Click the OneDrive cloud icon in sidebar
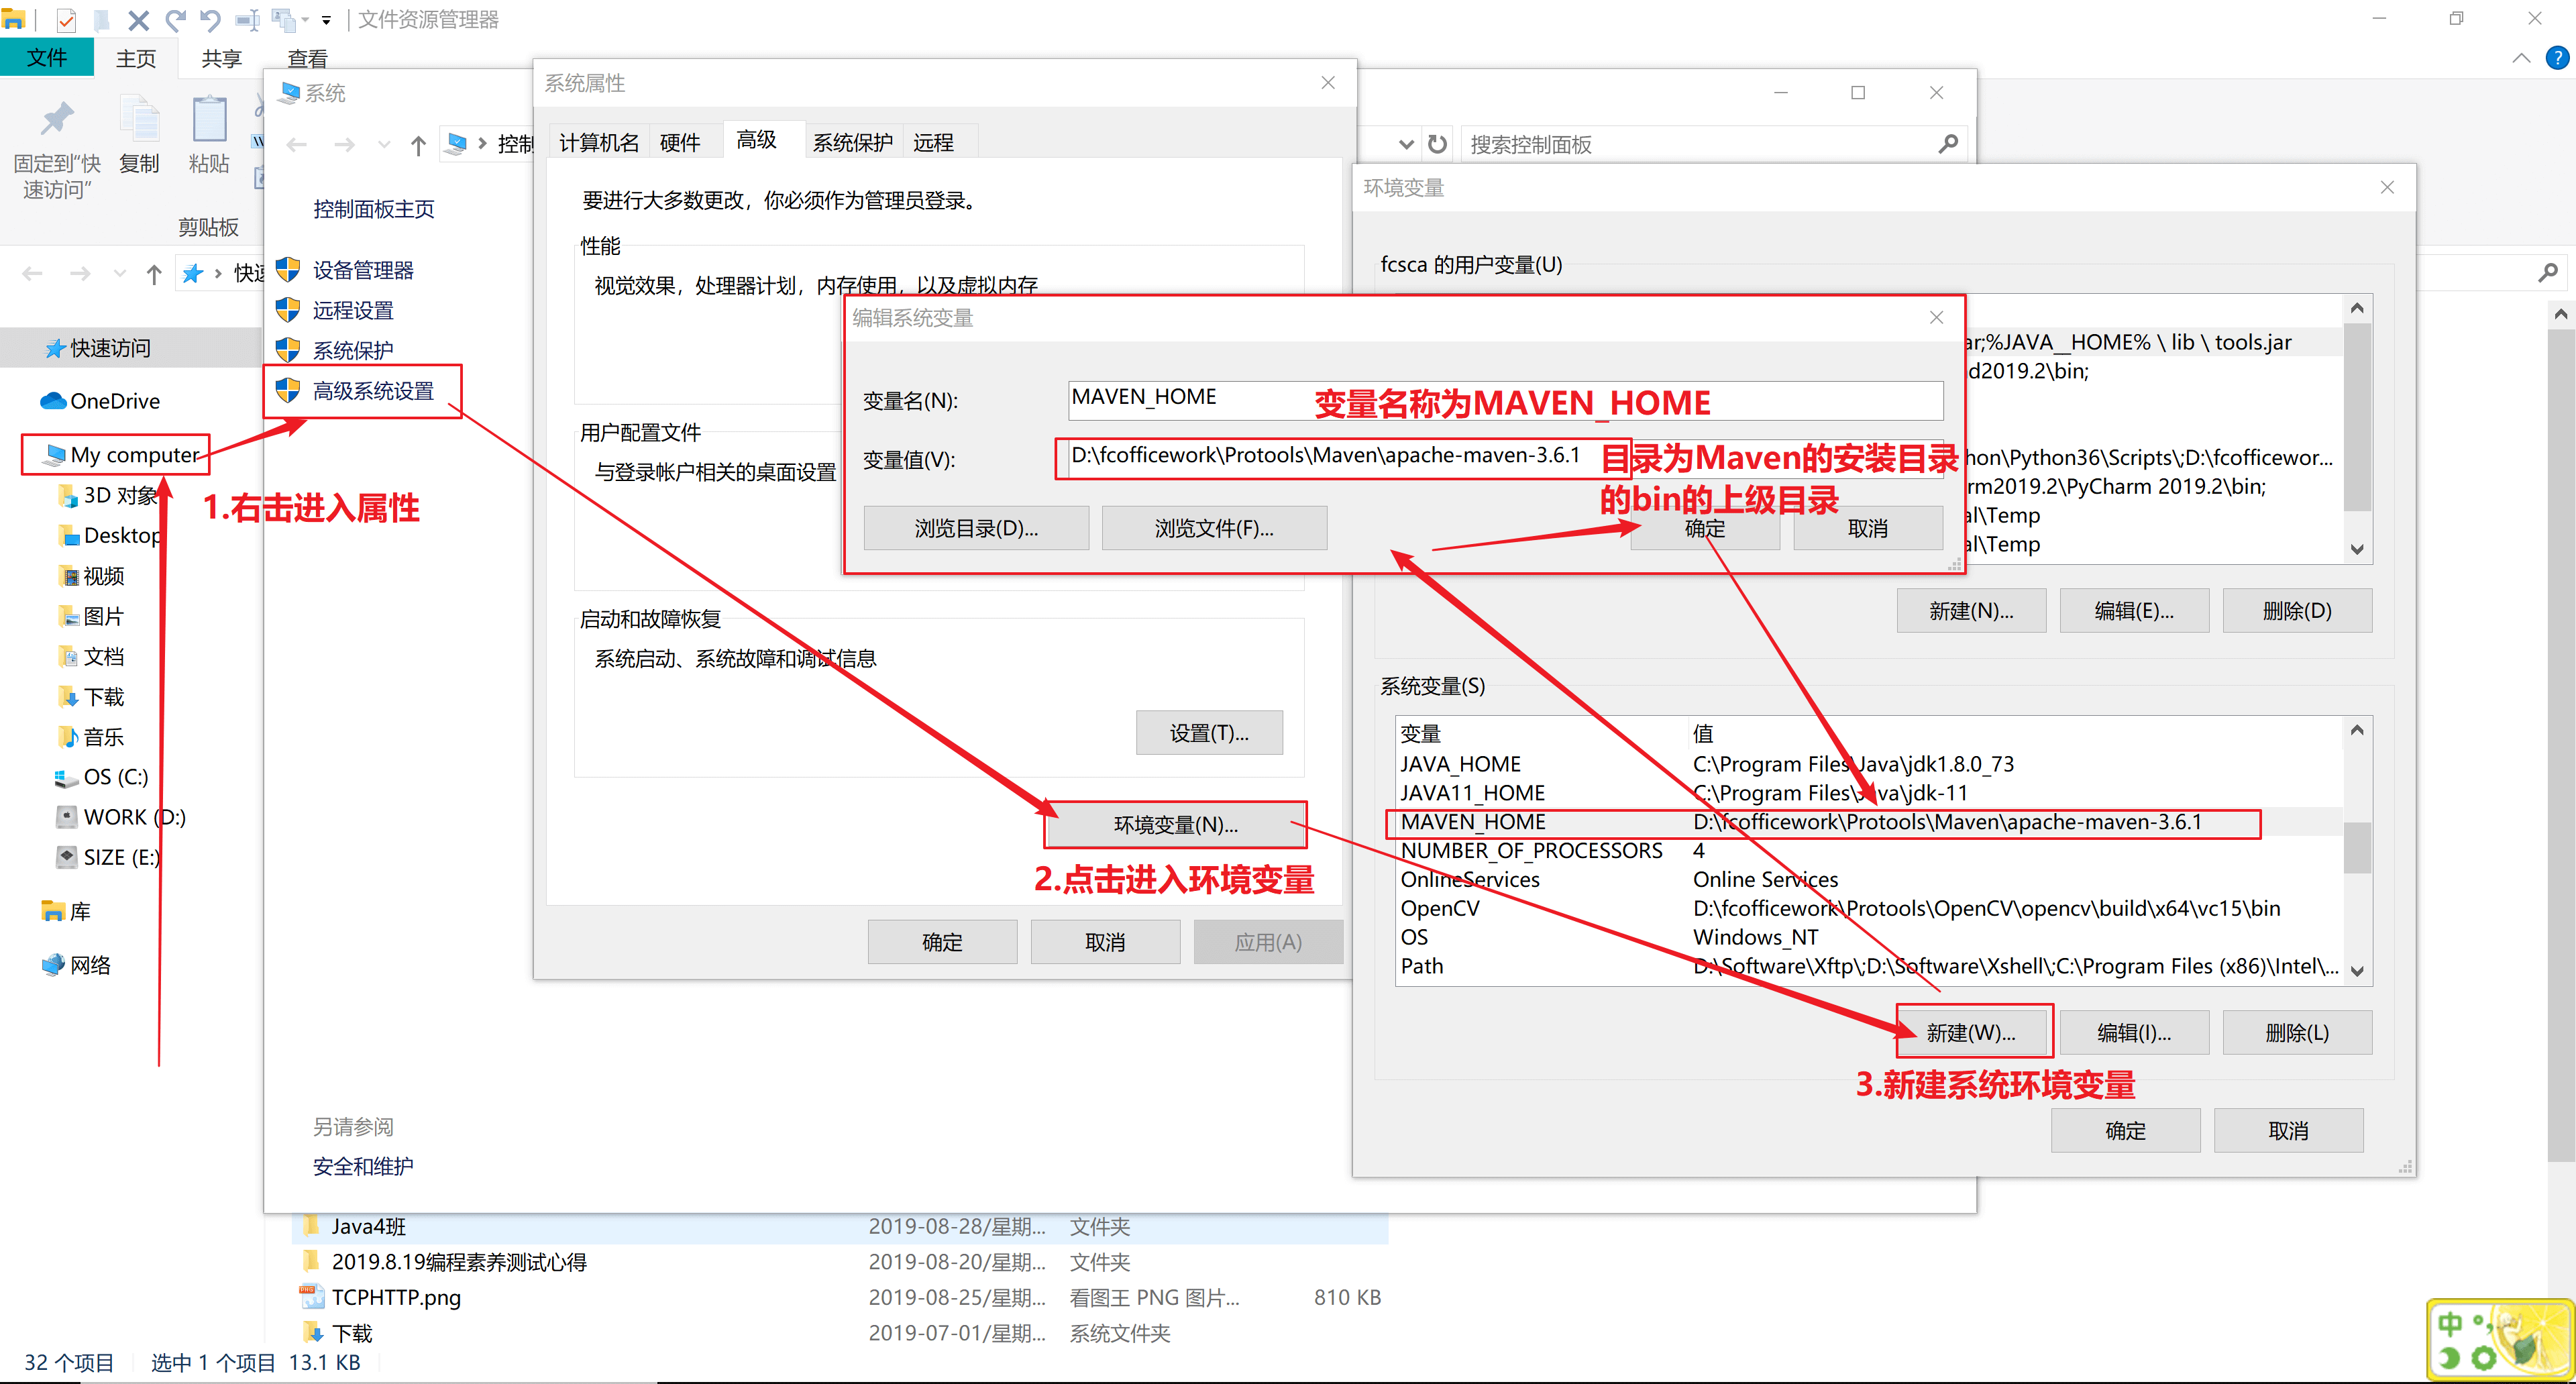 point(53,401)
